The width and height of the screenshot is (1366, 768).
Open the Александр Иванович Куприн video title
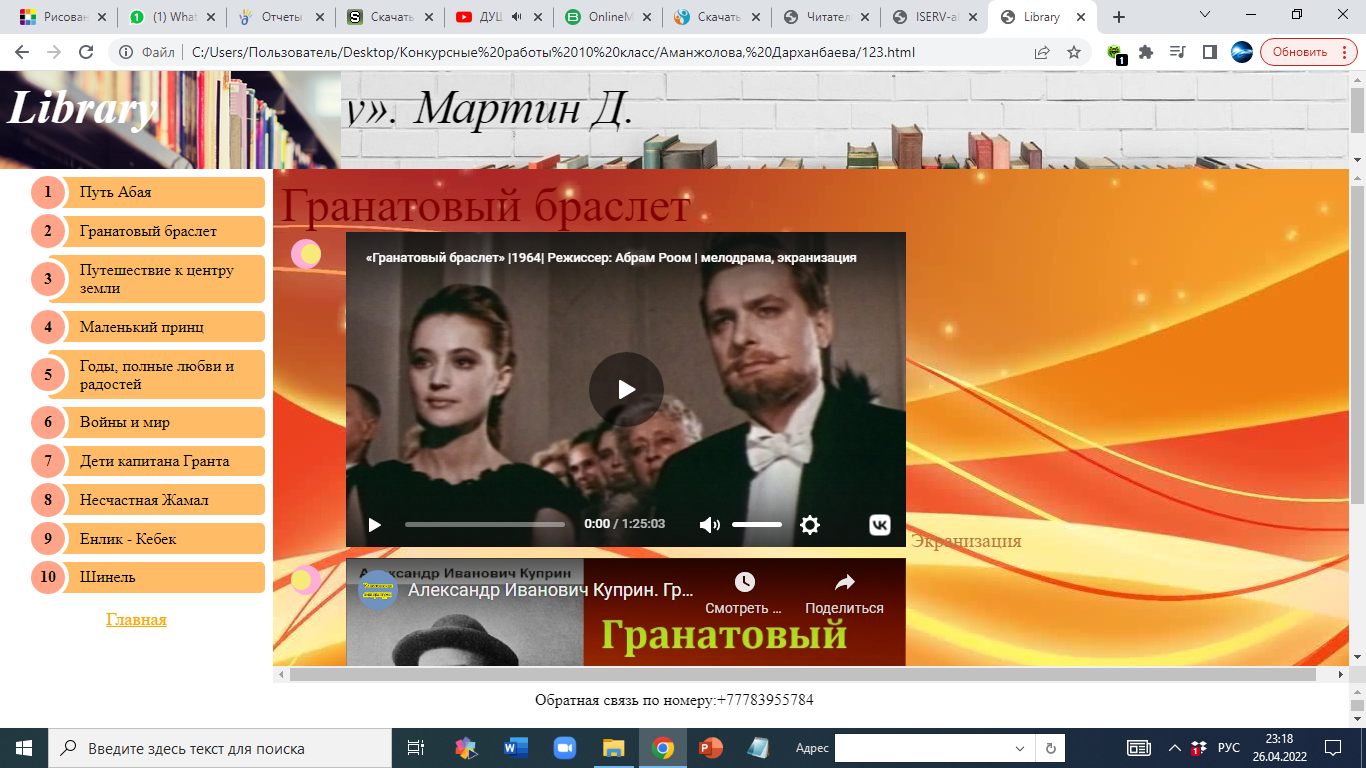[551, 590]
